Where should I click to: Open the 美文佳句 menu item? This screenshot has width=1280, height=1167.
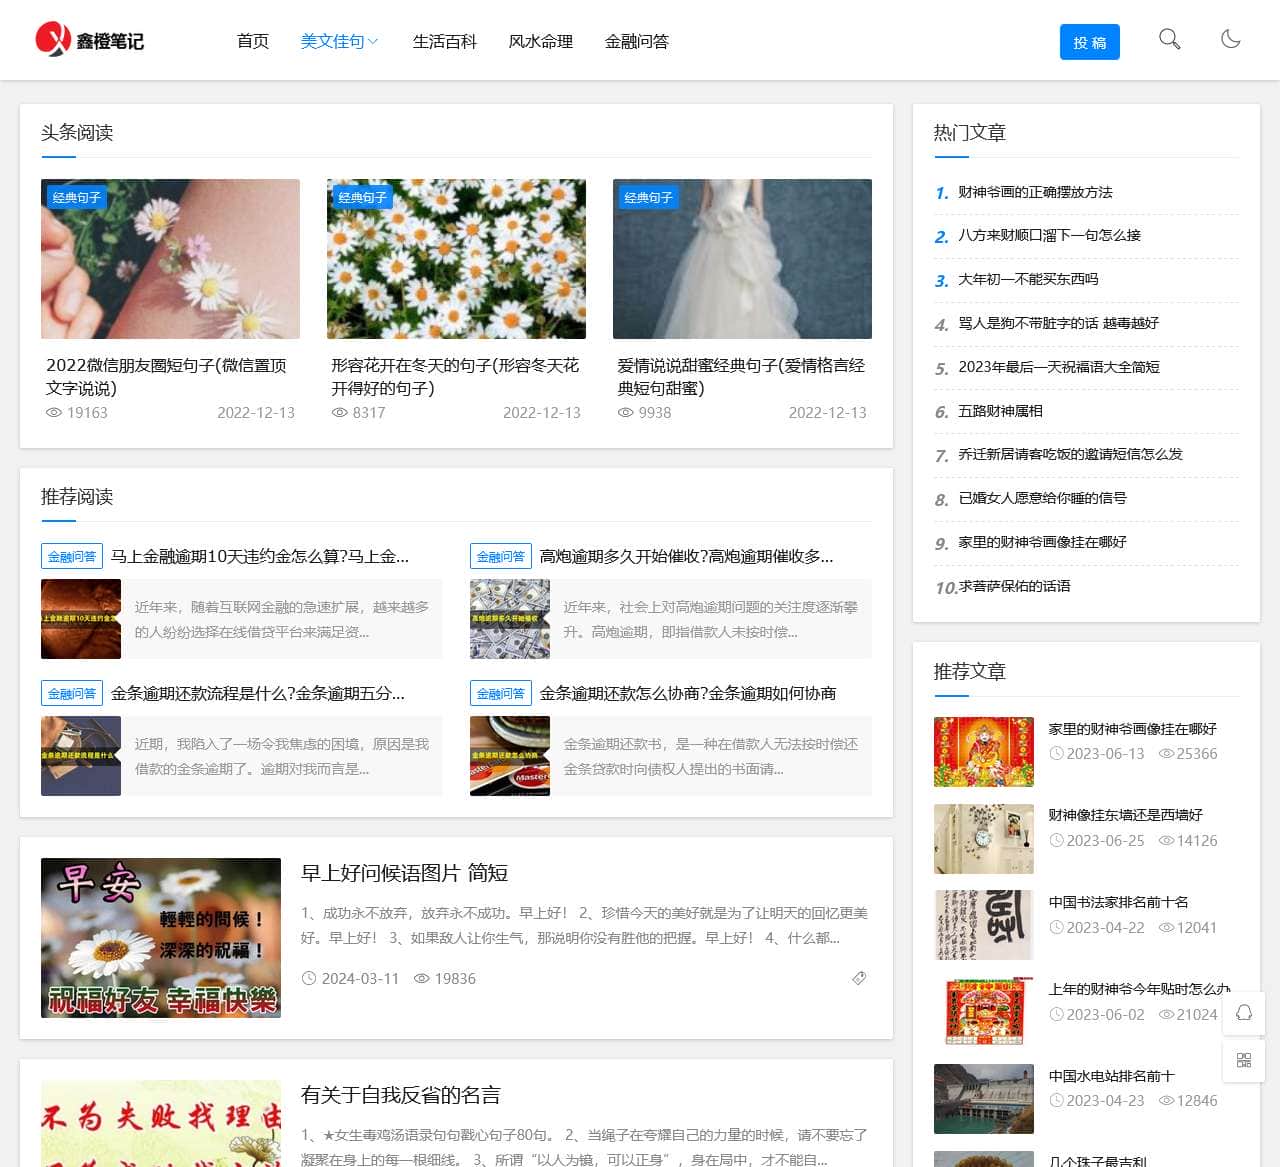click(x=332, y=41)
